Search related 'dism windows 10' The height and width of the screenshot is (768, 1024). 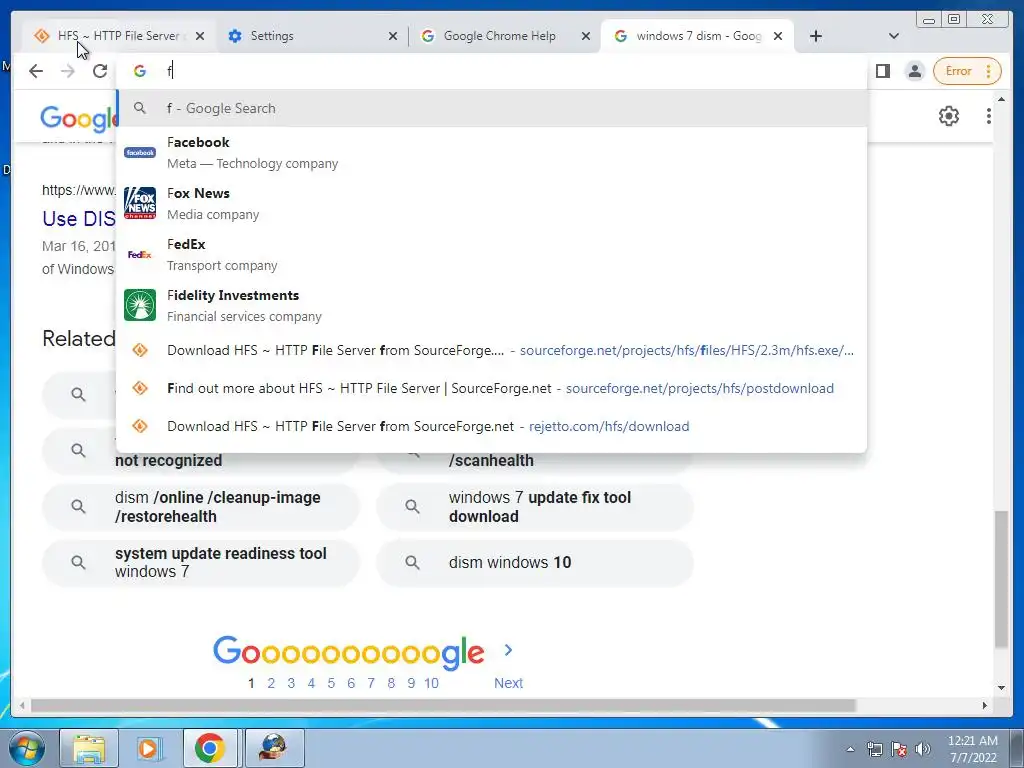point(535,562)
